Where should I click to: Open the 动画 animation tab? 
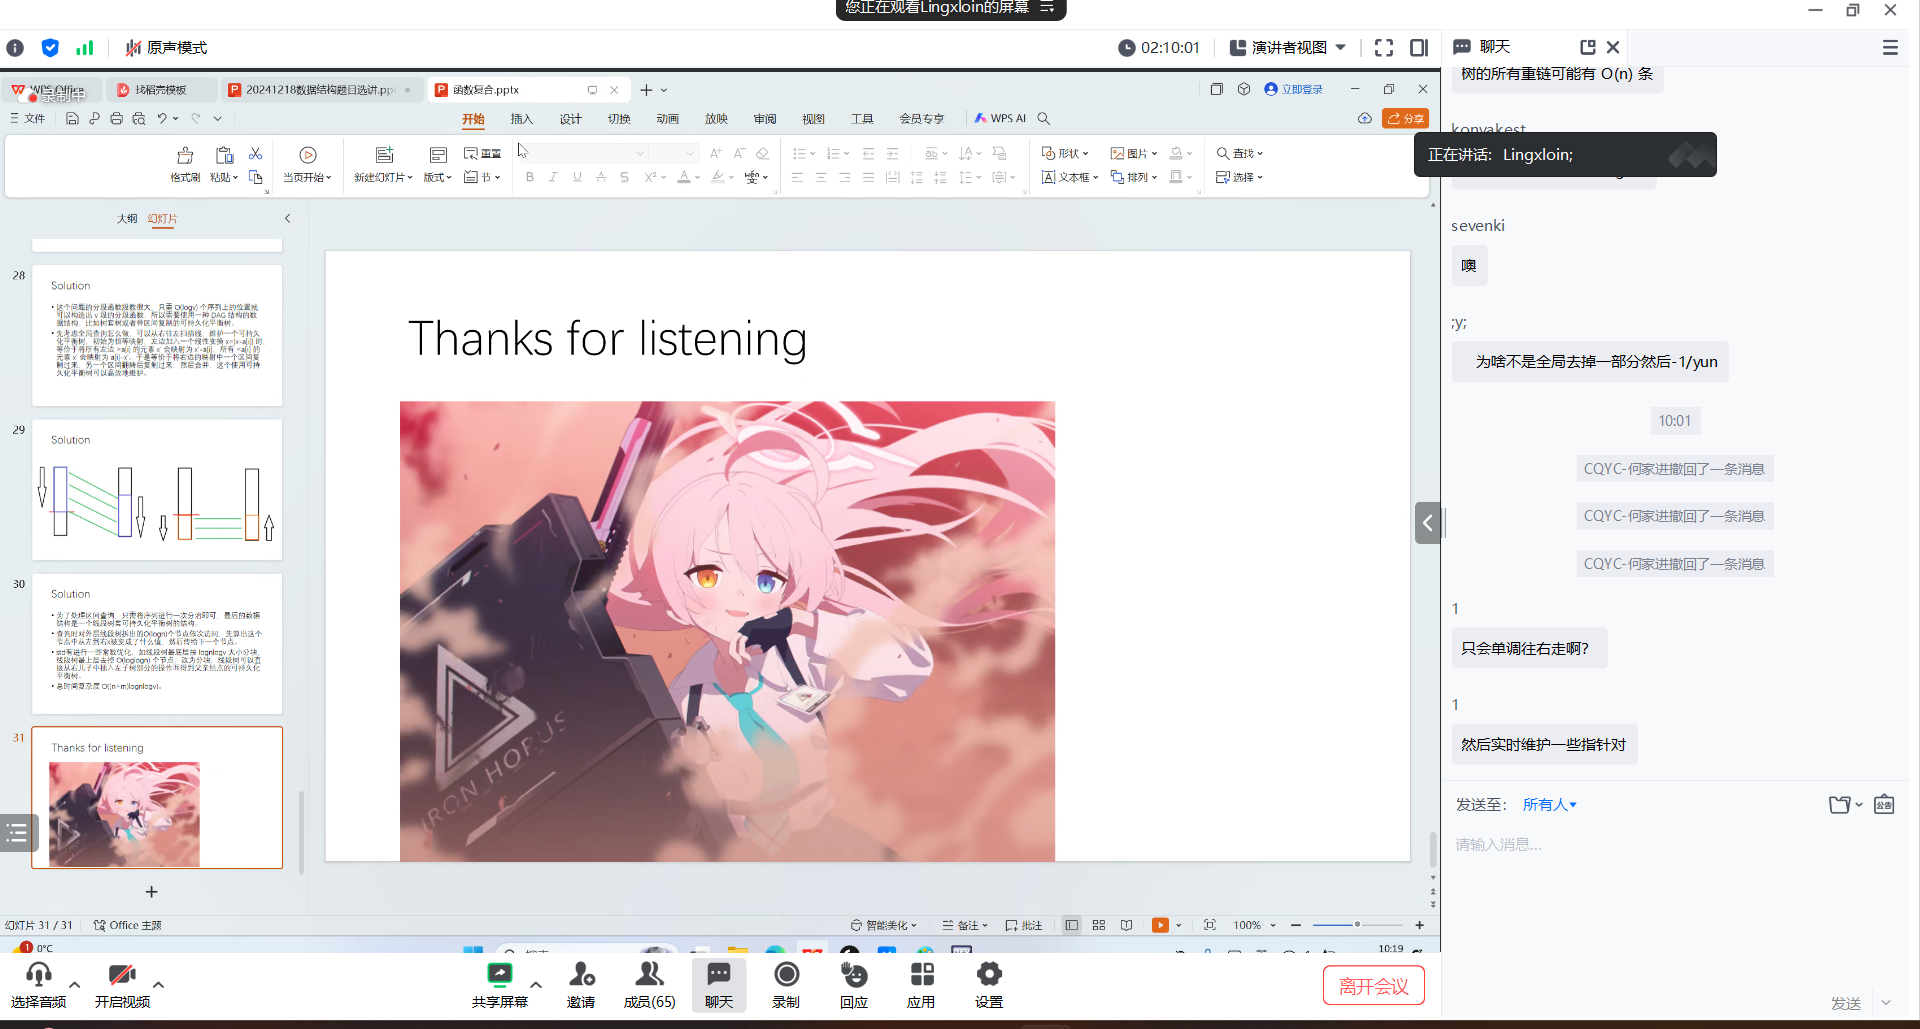click(667, 118)
